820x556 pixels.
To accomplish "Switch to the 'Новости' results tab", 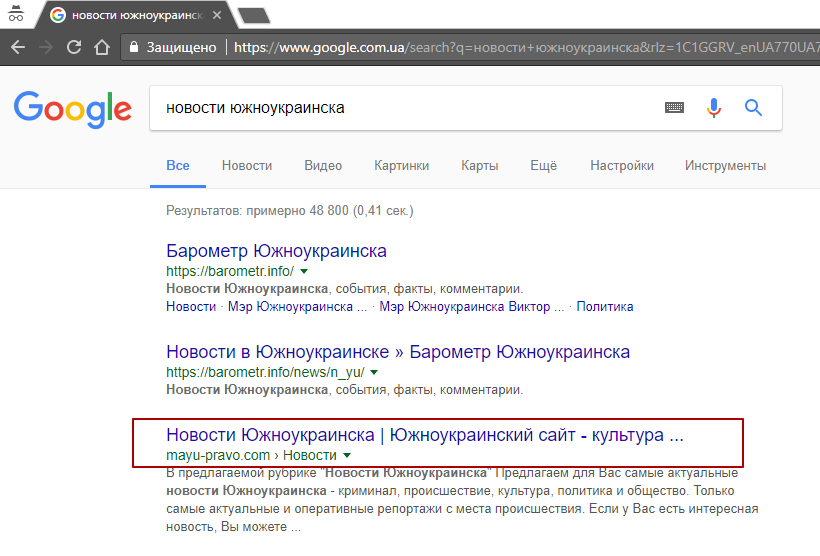I will 247,166.
